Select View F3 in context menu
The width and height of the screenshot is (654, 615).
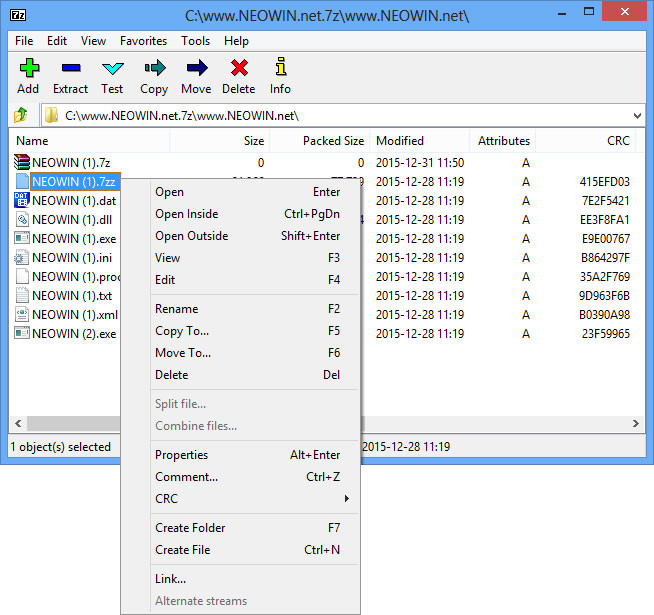[247, 258]
